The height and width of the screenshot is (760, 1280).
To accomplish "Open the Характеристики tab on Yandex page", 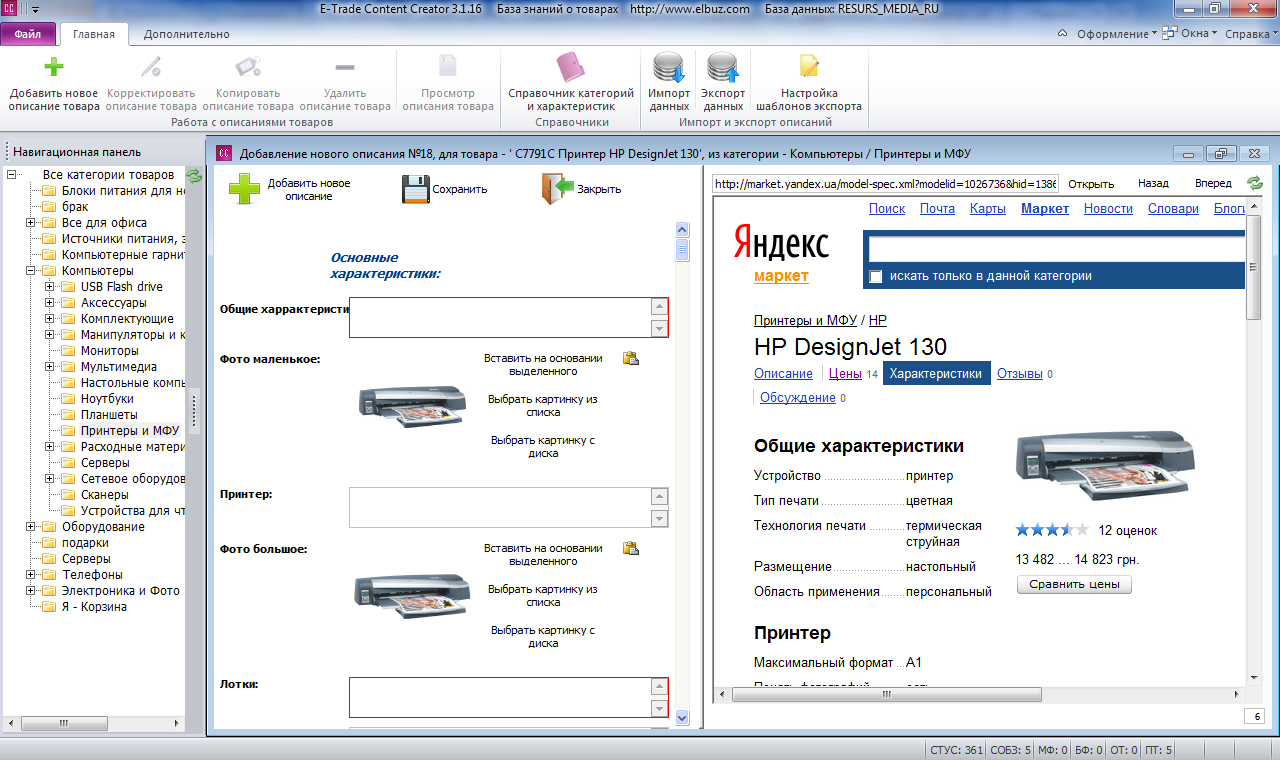I will point(937,374).
